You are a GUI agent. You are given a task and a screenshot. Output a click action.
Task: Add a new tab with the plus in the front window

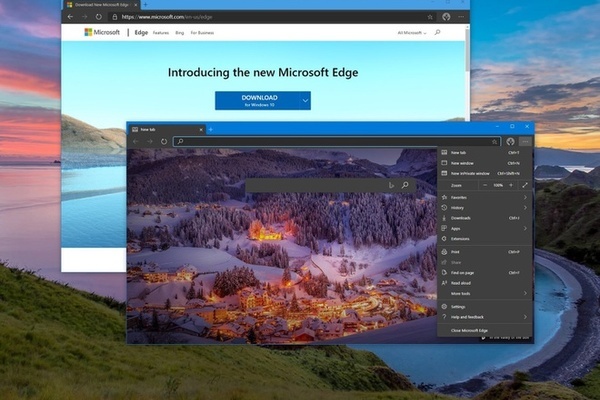point(210,130)
